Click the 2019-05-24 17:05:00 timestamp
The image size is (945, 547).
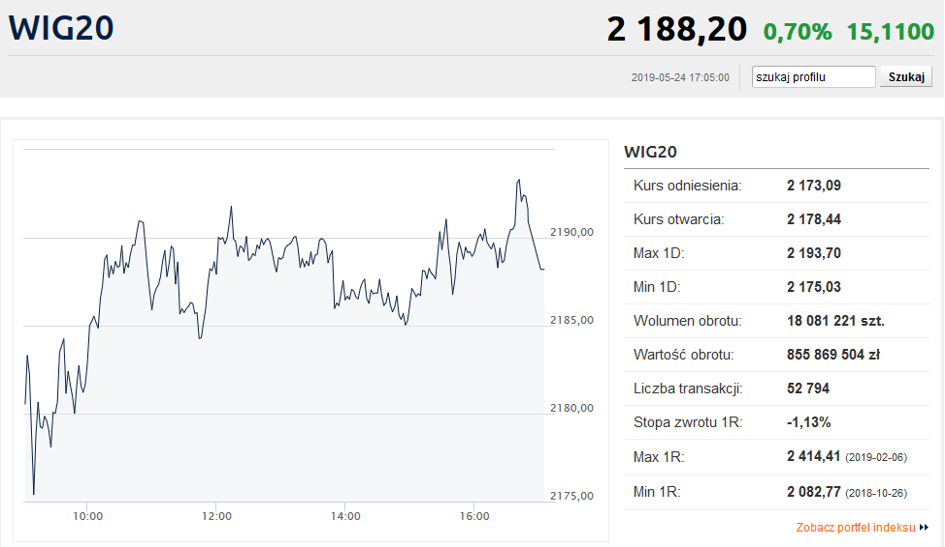click(680, 78)
